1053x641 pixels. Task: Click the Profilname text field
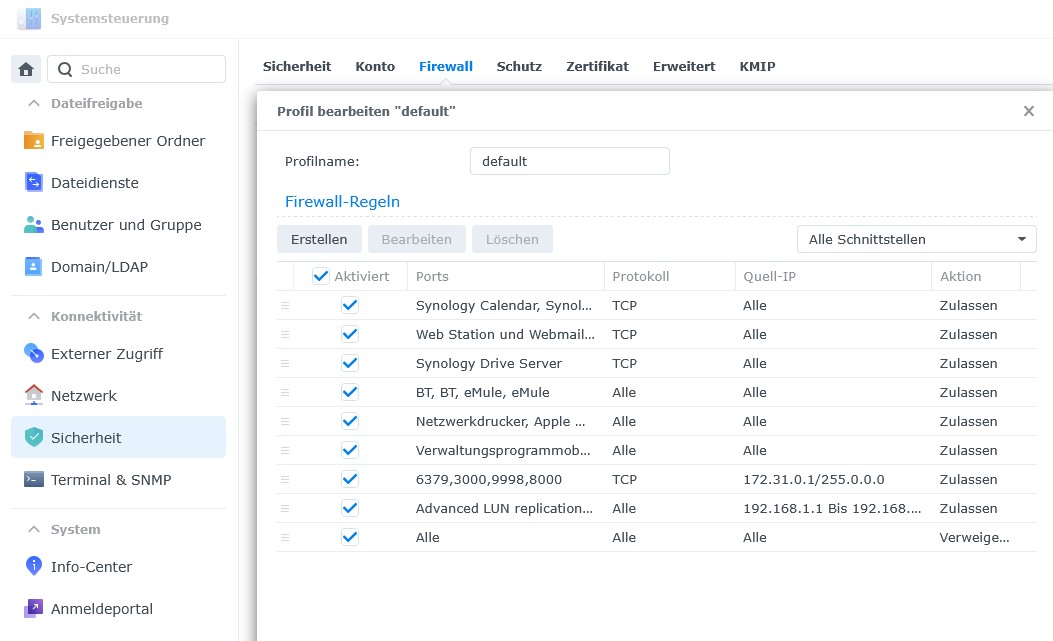tap(569, 161)
